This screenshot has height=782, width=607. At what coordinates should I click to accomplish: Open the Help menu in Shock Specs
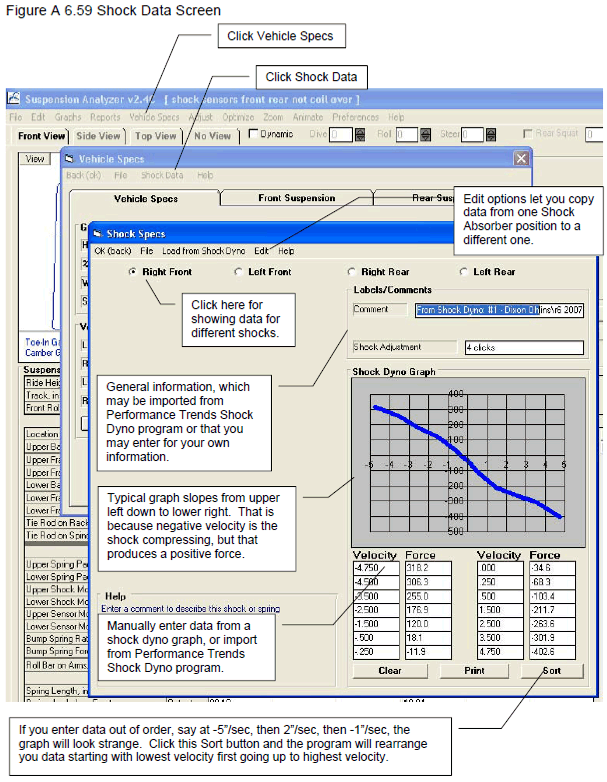(286, 251)
